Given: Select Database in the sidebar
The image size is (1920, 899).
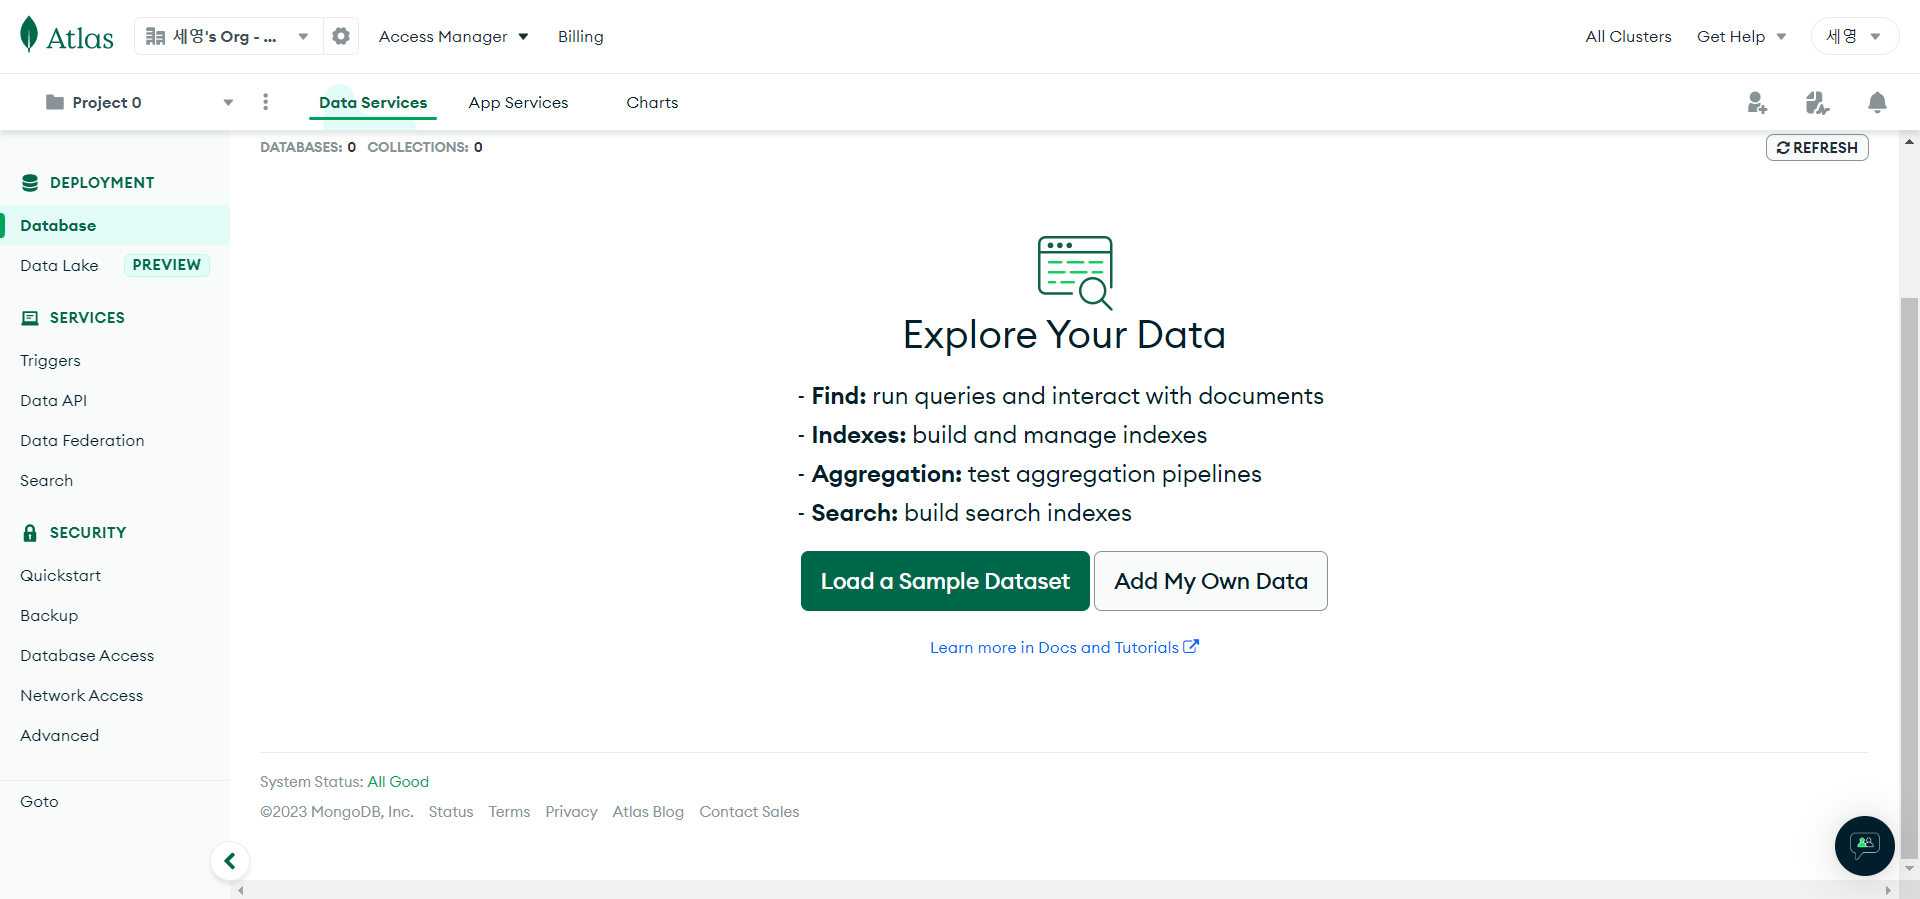Looking at the screenshot, I should click(115, 225).
